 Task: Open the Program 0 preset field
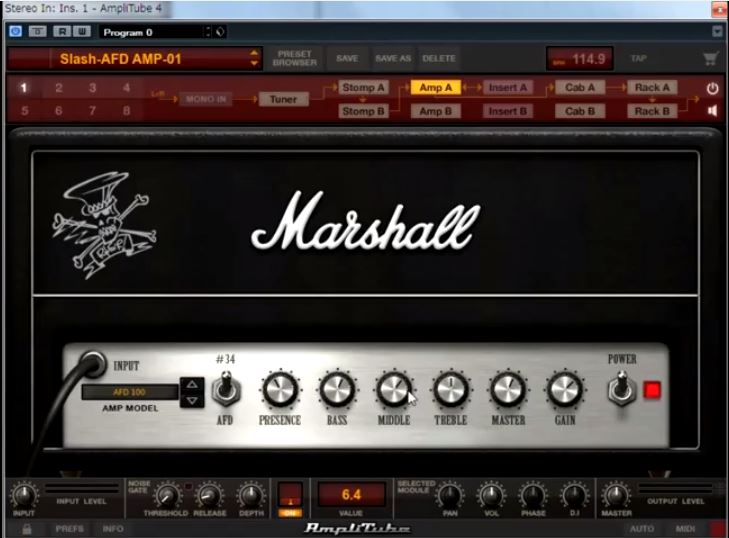[151, 32]
